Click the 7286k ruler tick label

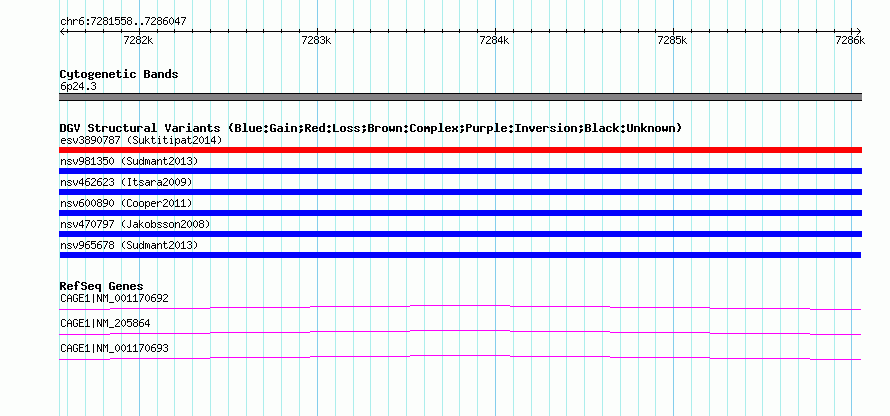[x=850, y=40]
